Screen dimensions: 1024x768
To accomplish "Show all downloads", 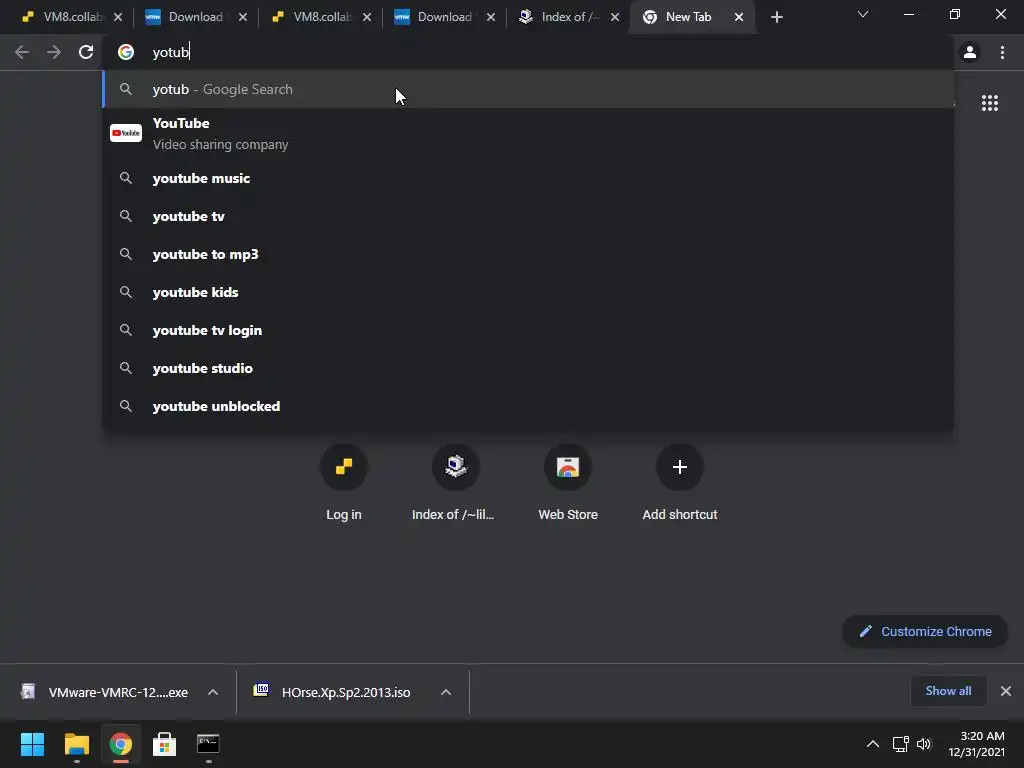I will [948, 691].
